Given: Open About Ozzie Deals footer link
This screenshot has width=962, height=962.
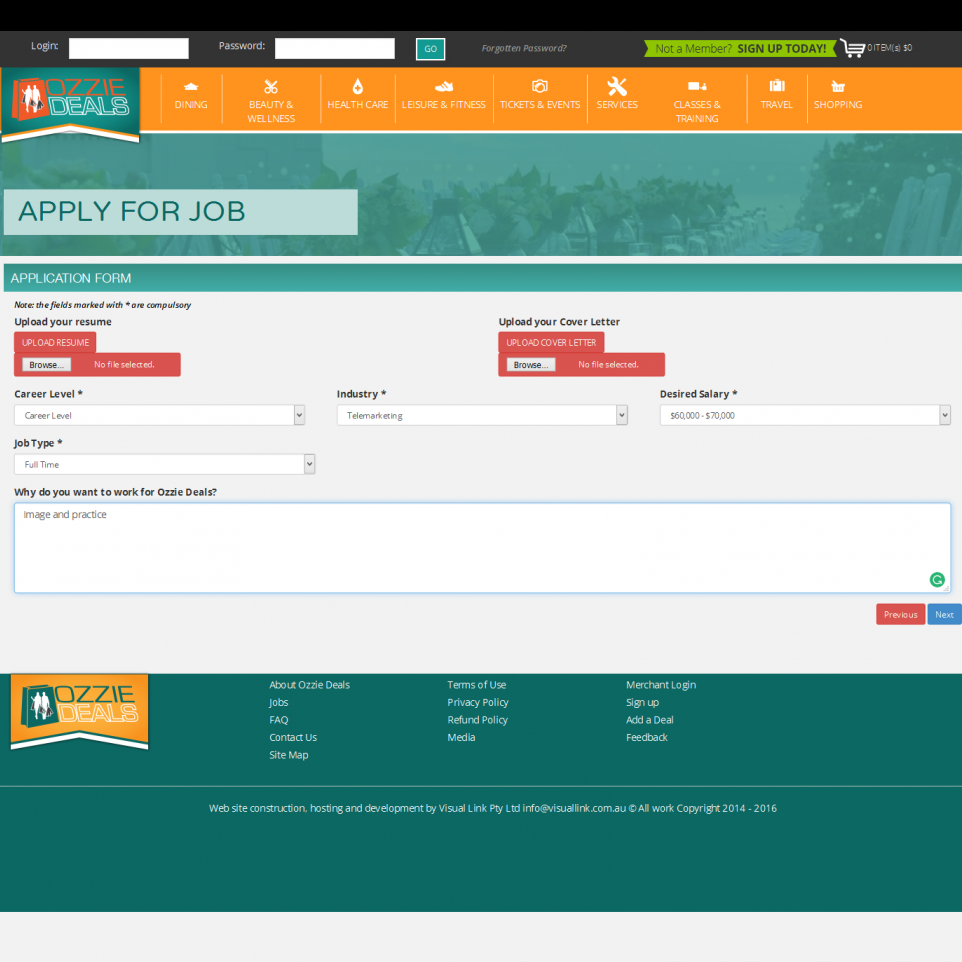Looking at the screenshot, I should (309, 685).
